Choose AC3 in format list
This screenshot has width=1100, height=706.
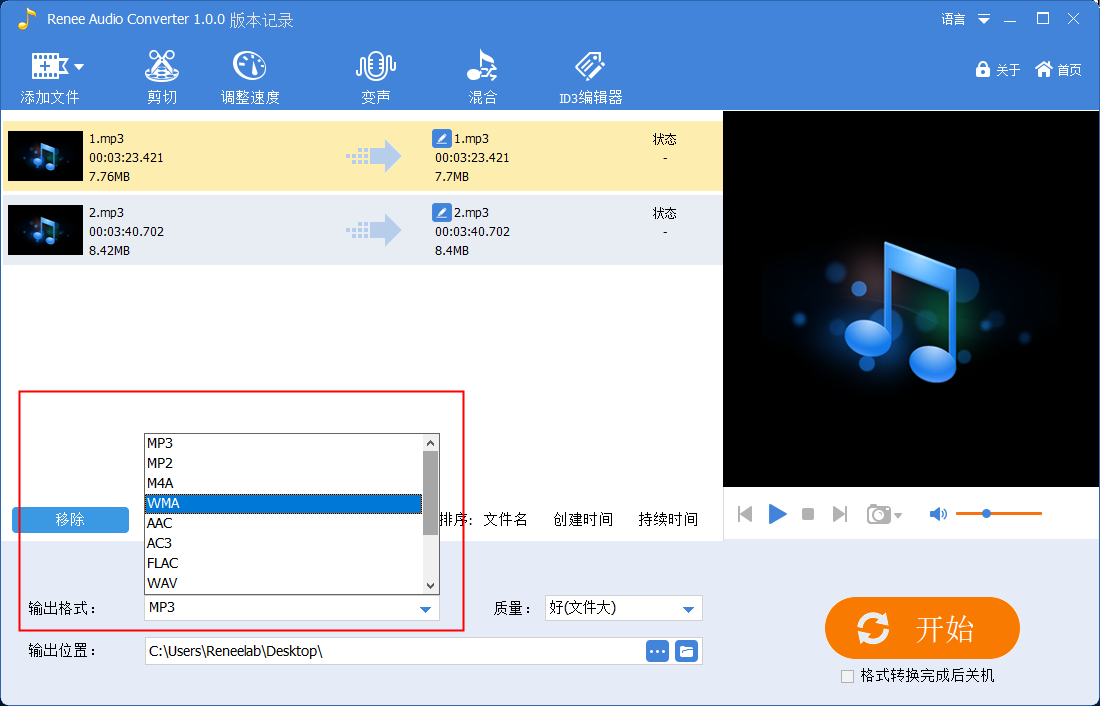pyautogui.click(x=283, y=543)
